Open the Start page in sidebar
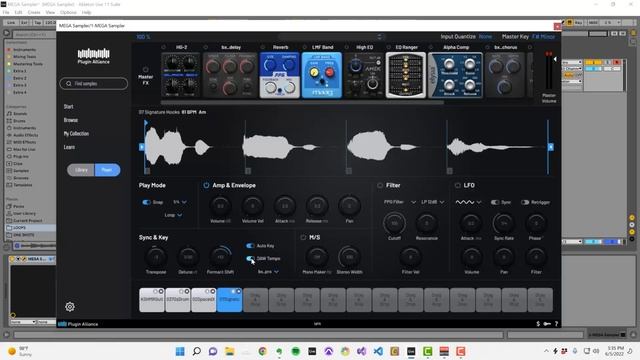 69,107
